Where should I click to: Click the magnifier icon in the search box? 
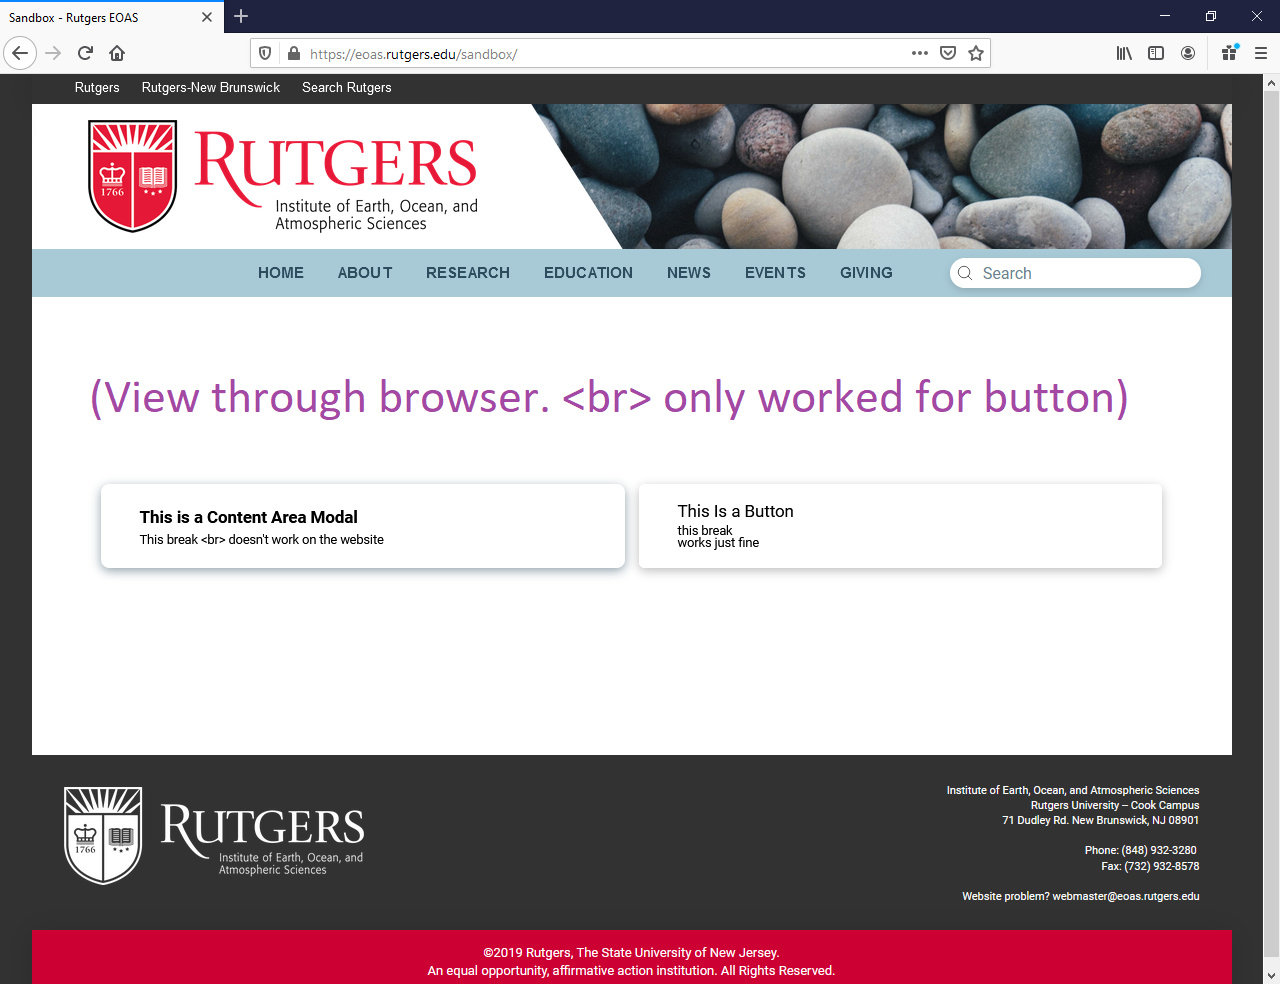click(x=965, y=273)
